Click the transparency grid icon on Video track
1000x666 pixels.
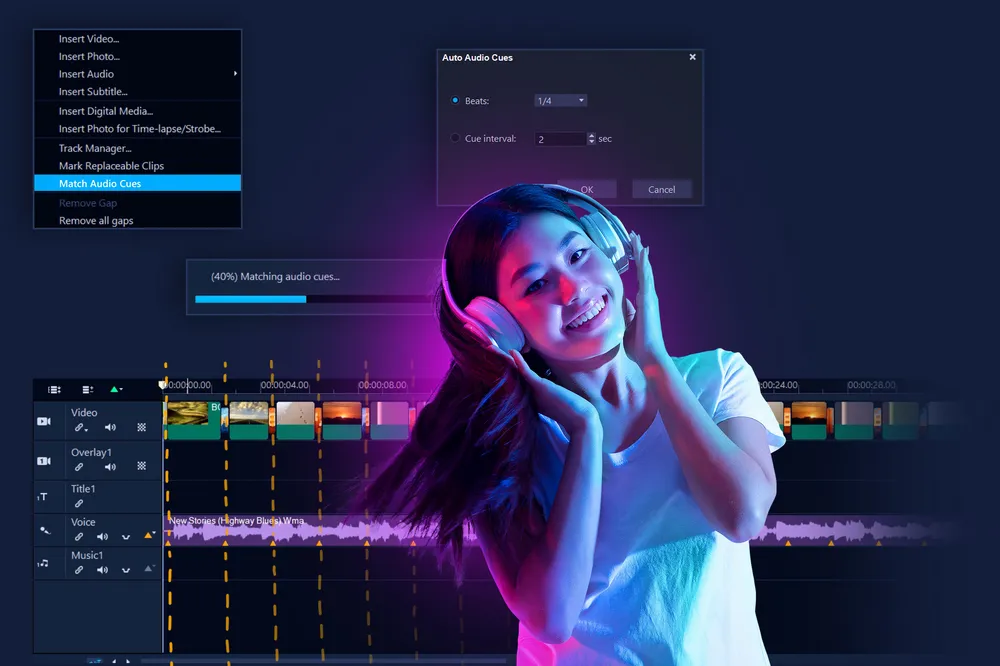pyautogui.click(x=141, y=428)
